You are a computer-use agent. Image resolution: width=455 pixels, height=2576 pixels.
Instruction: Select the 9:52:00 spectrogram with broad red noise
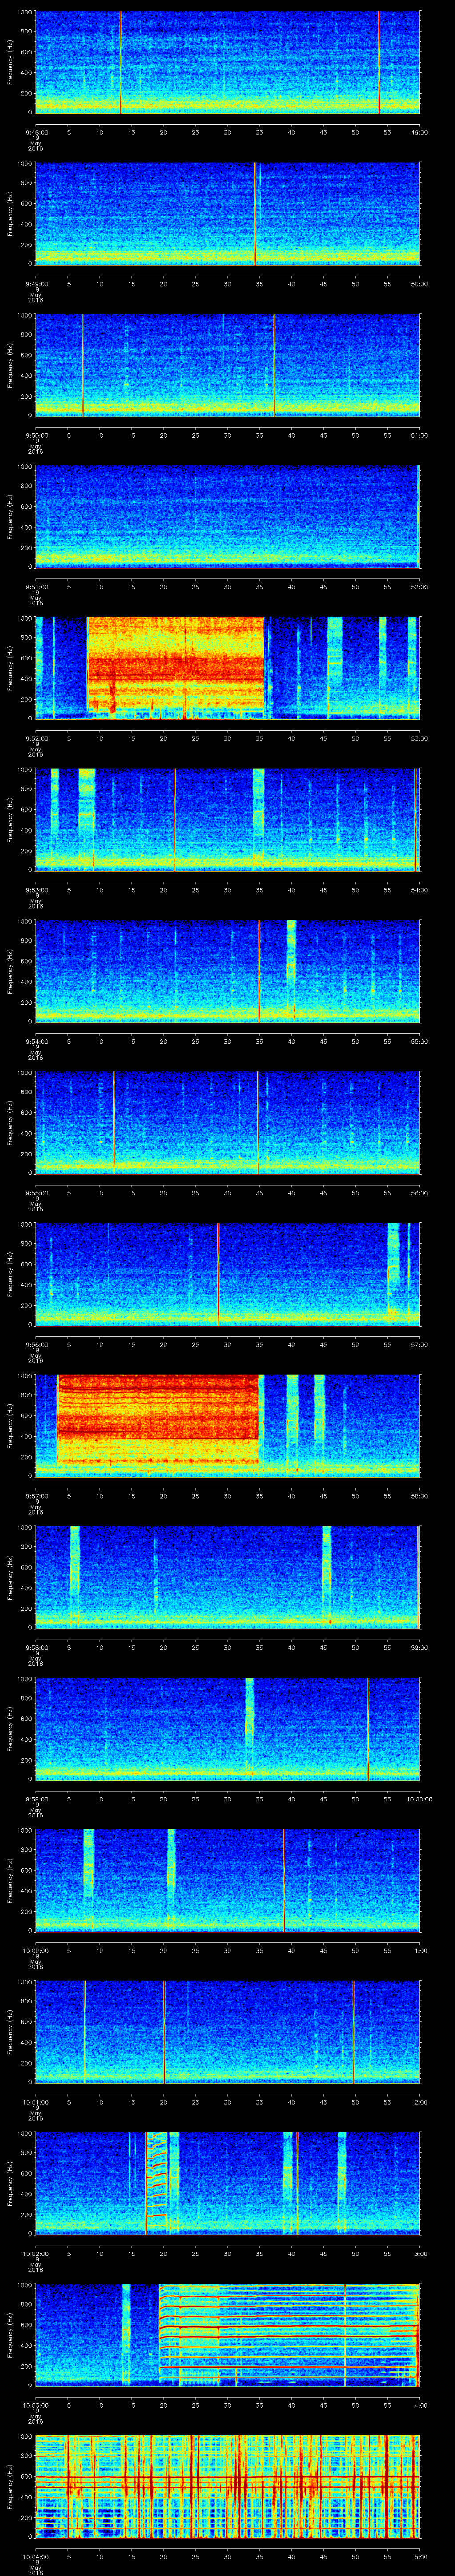click(x=227, y=668)
